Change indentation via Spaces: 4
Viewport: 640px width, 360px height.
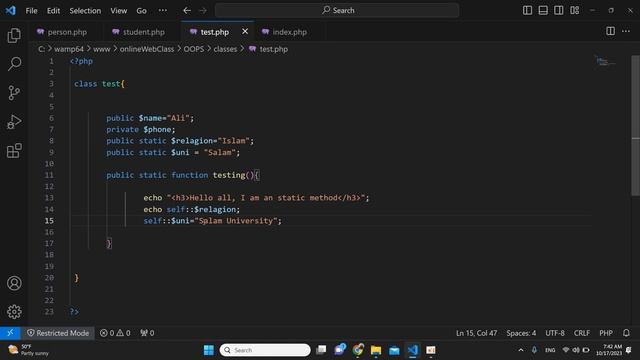521,333
